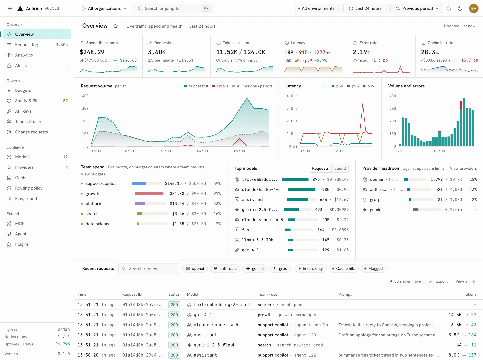Select the first filter chip after search box
The width and height of the screenshot is (483, 360).
[x=195, y=268]
